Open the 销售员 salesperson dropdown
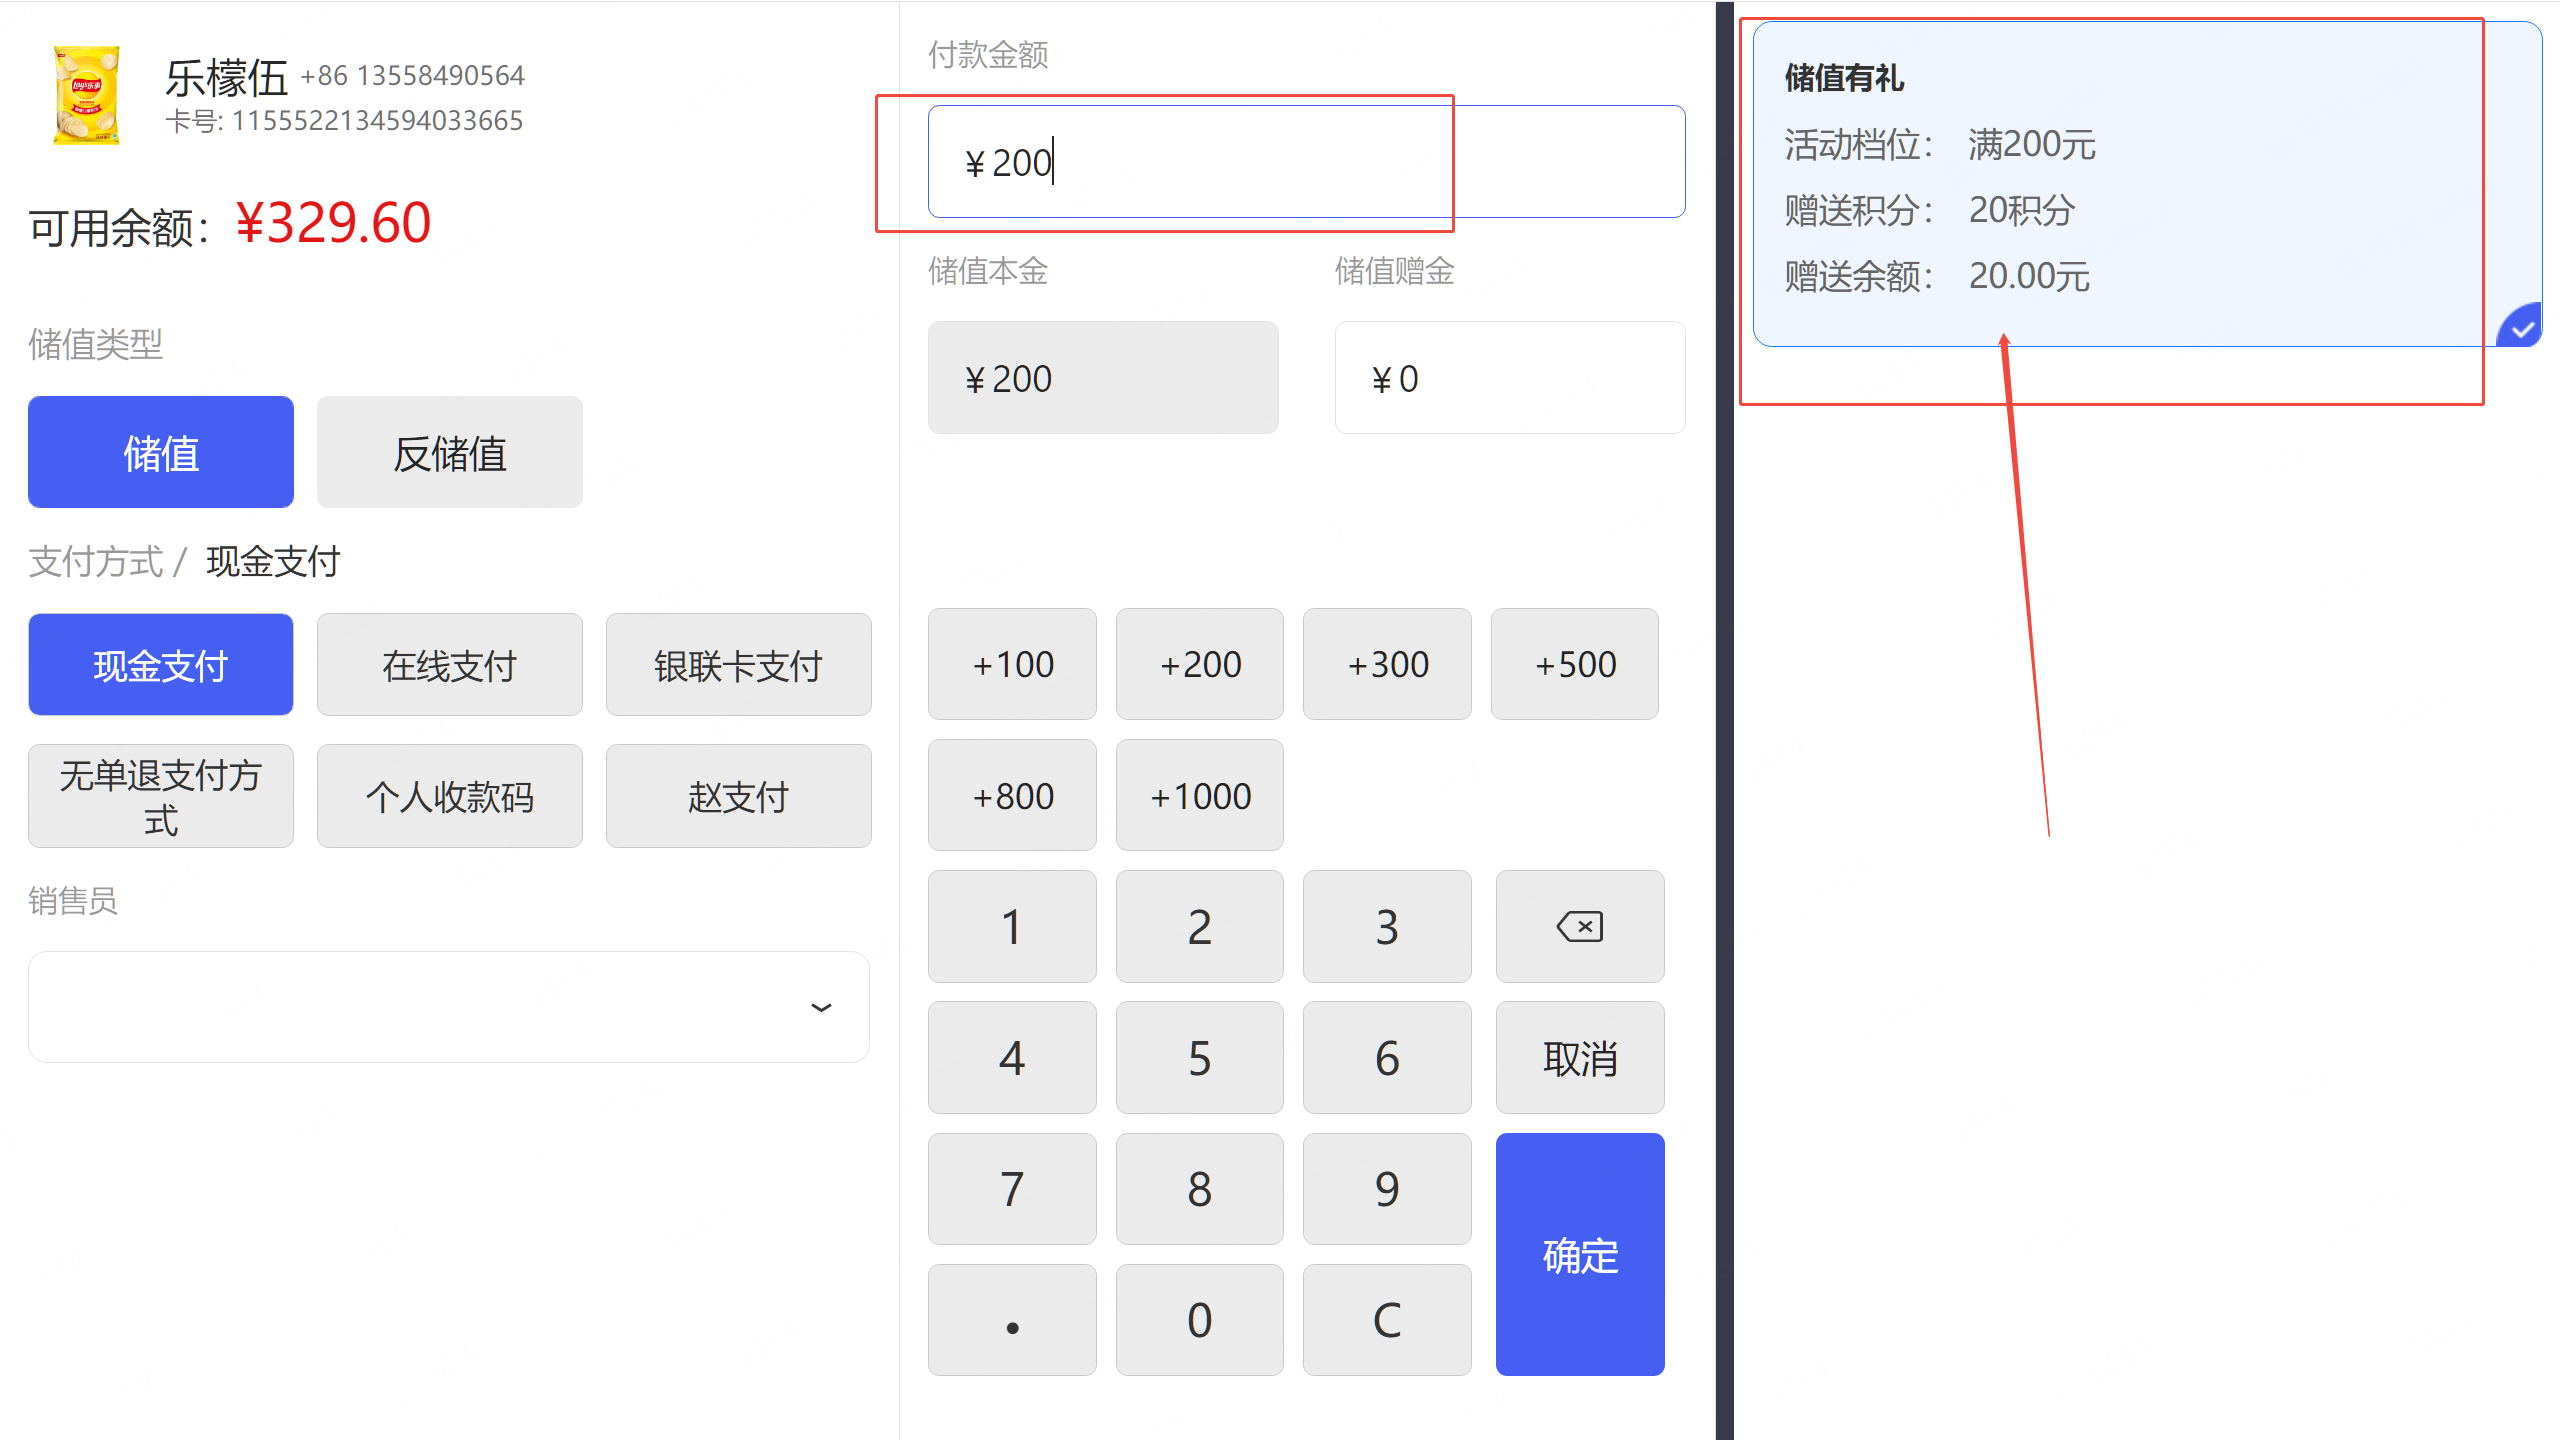Image resolution: width=2560 pixels, height=1440 pixels. coord(448,1006)
